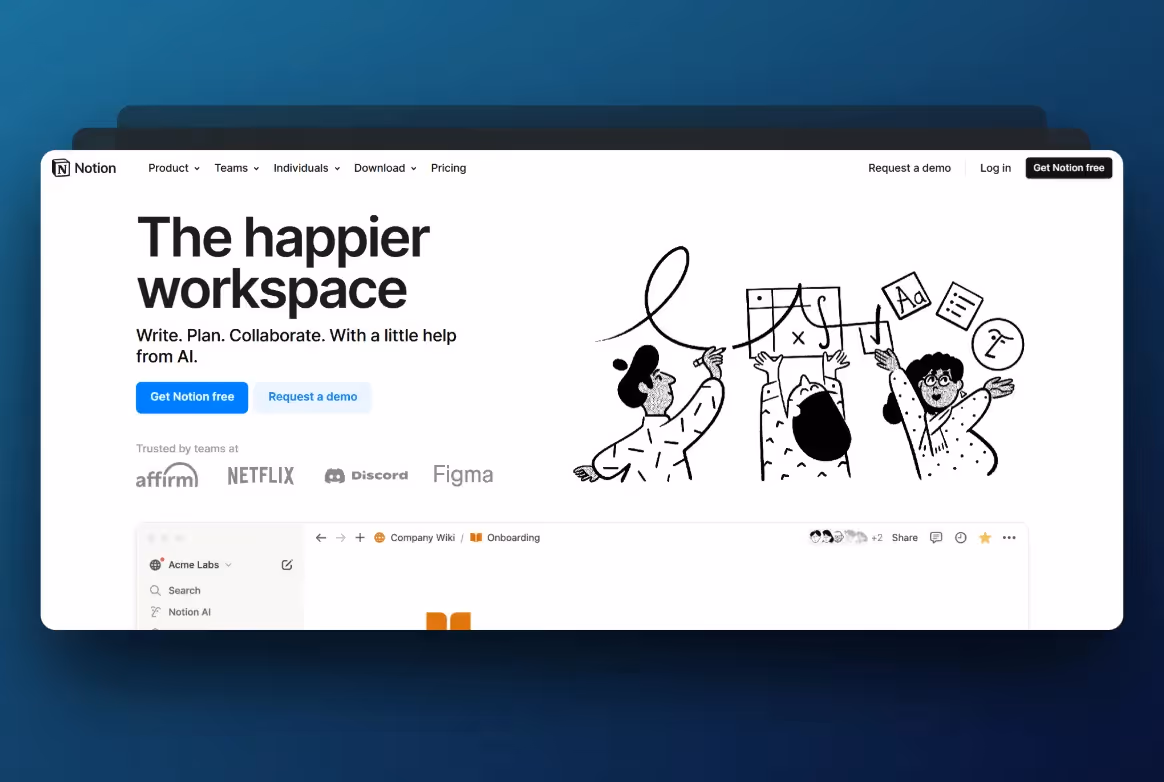
Task: Click the Netflix logo
Action: tap(261, 475)
